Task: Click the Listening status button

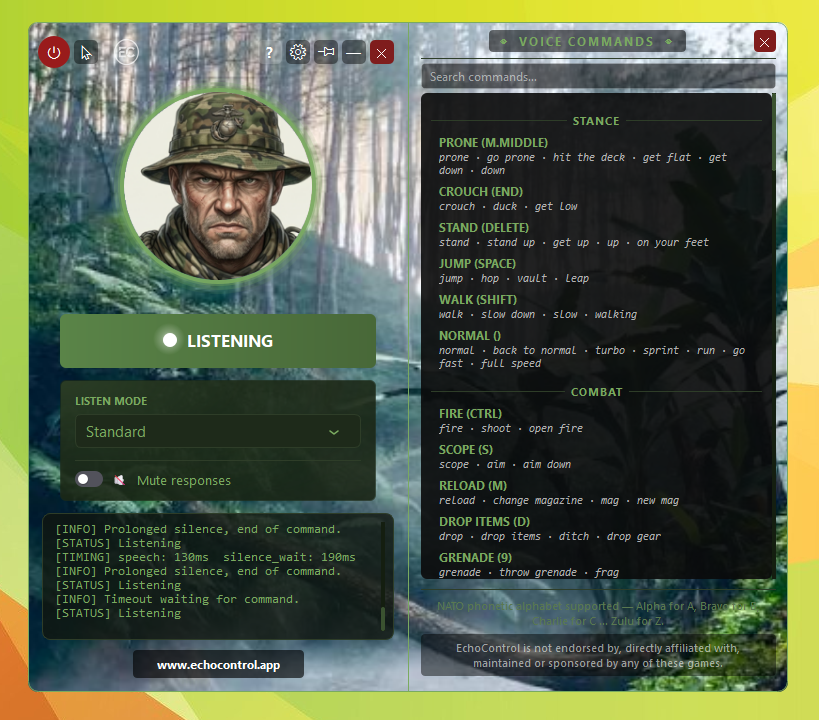Action: pos(218,341)
